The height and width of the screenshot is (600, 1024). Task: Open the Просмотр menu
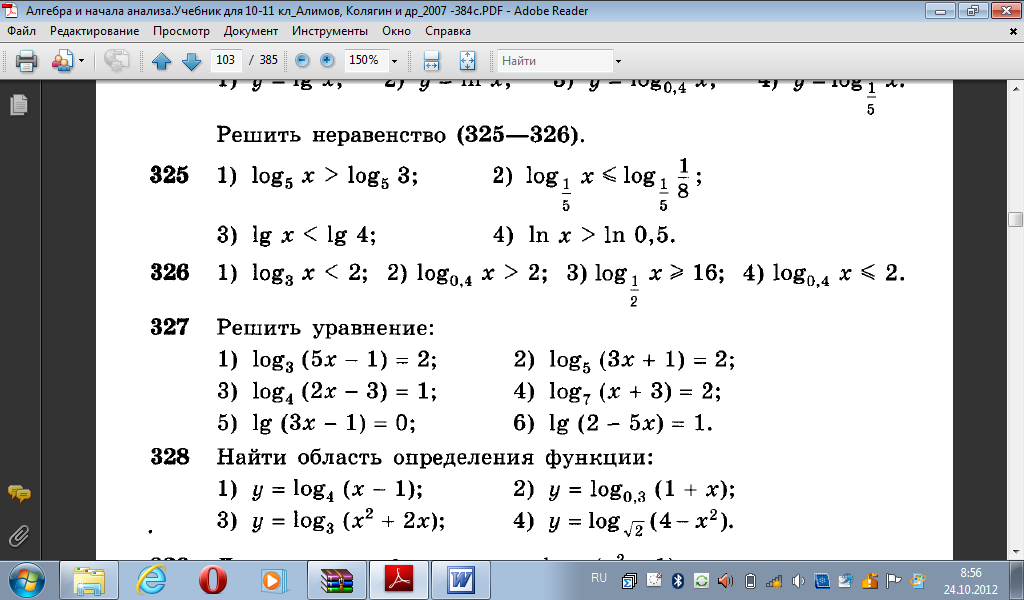click(182, 31)
